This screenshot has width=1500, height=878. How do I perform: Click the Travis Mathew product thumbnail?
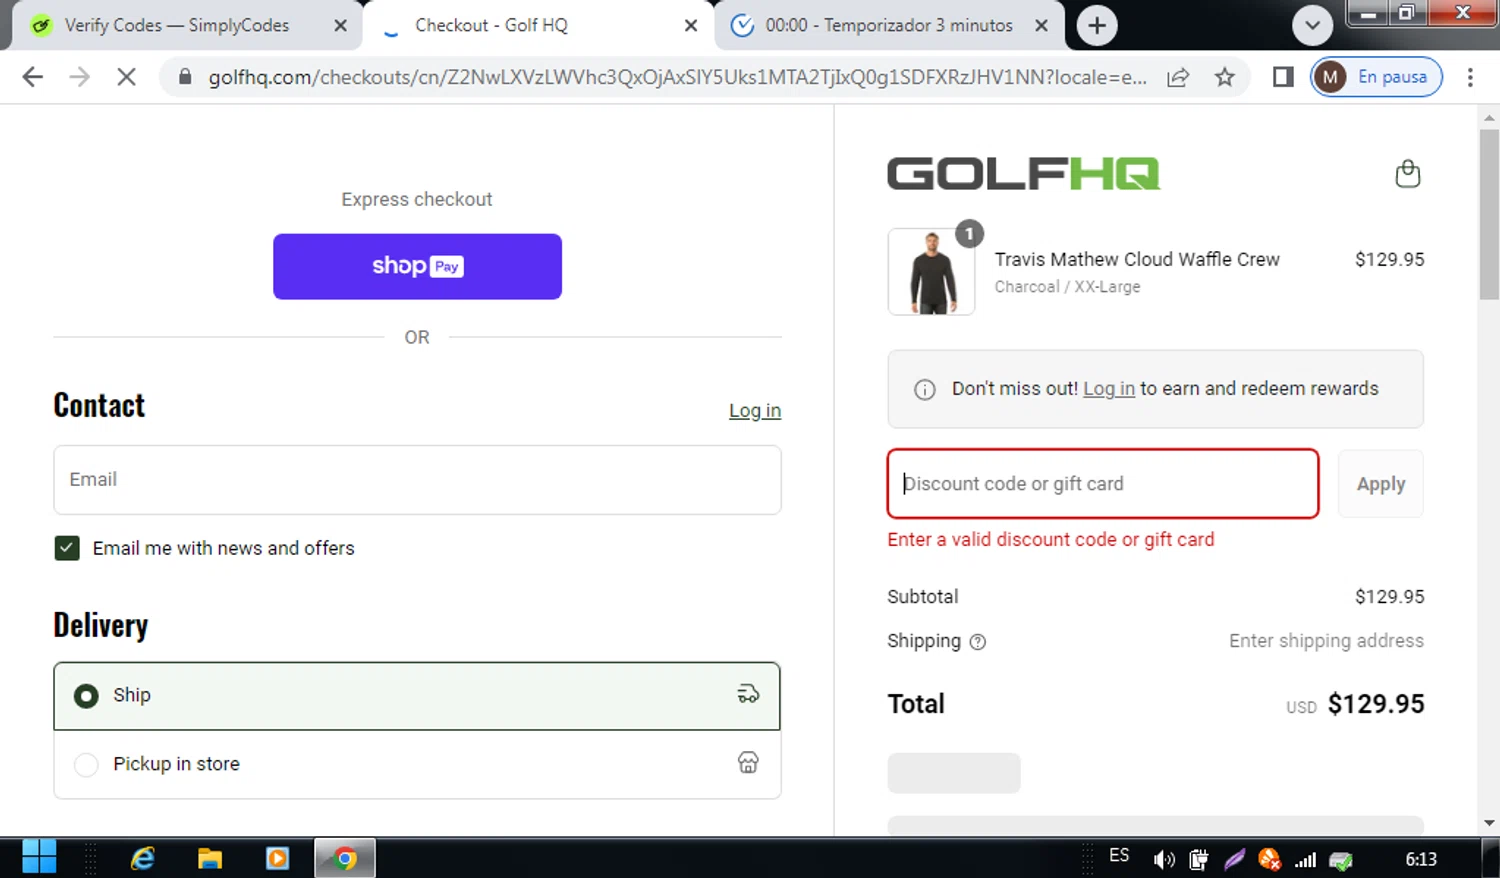click(931, 272)
